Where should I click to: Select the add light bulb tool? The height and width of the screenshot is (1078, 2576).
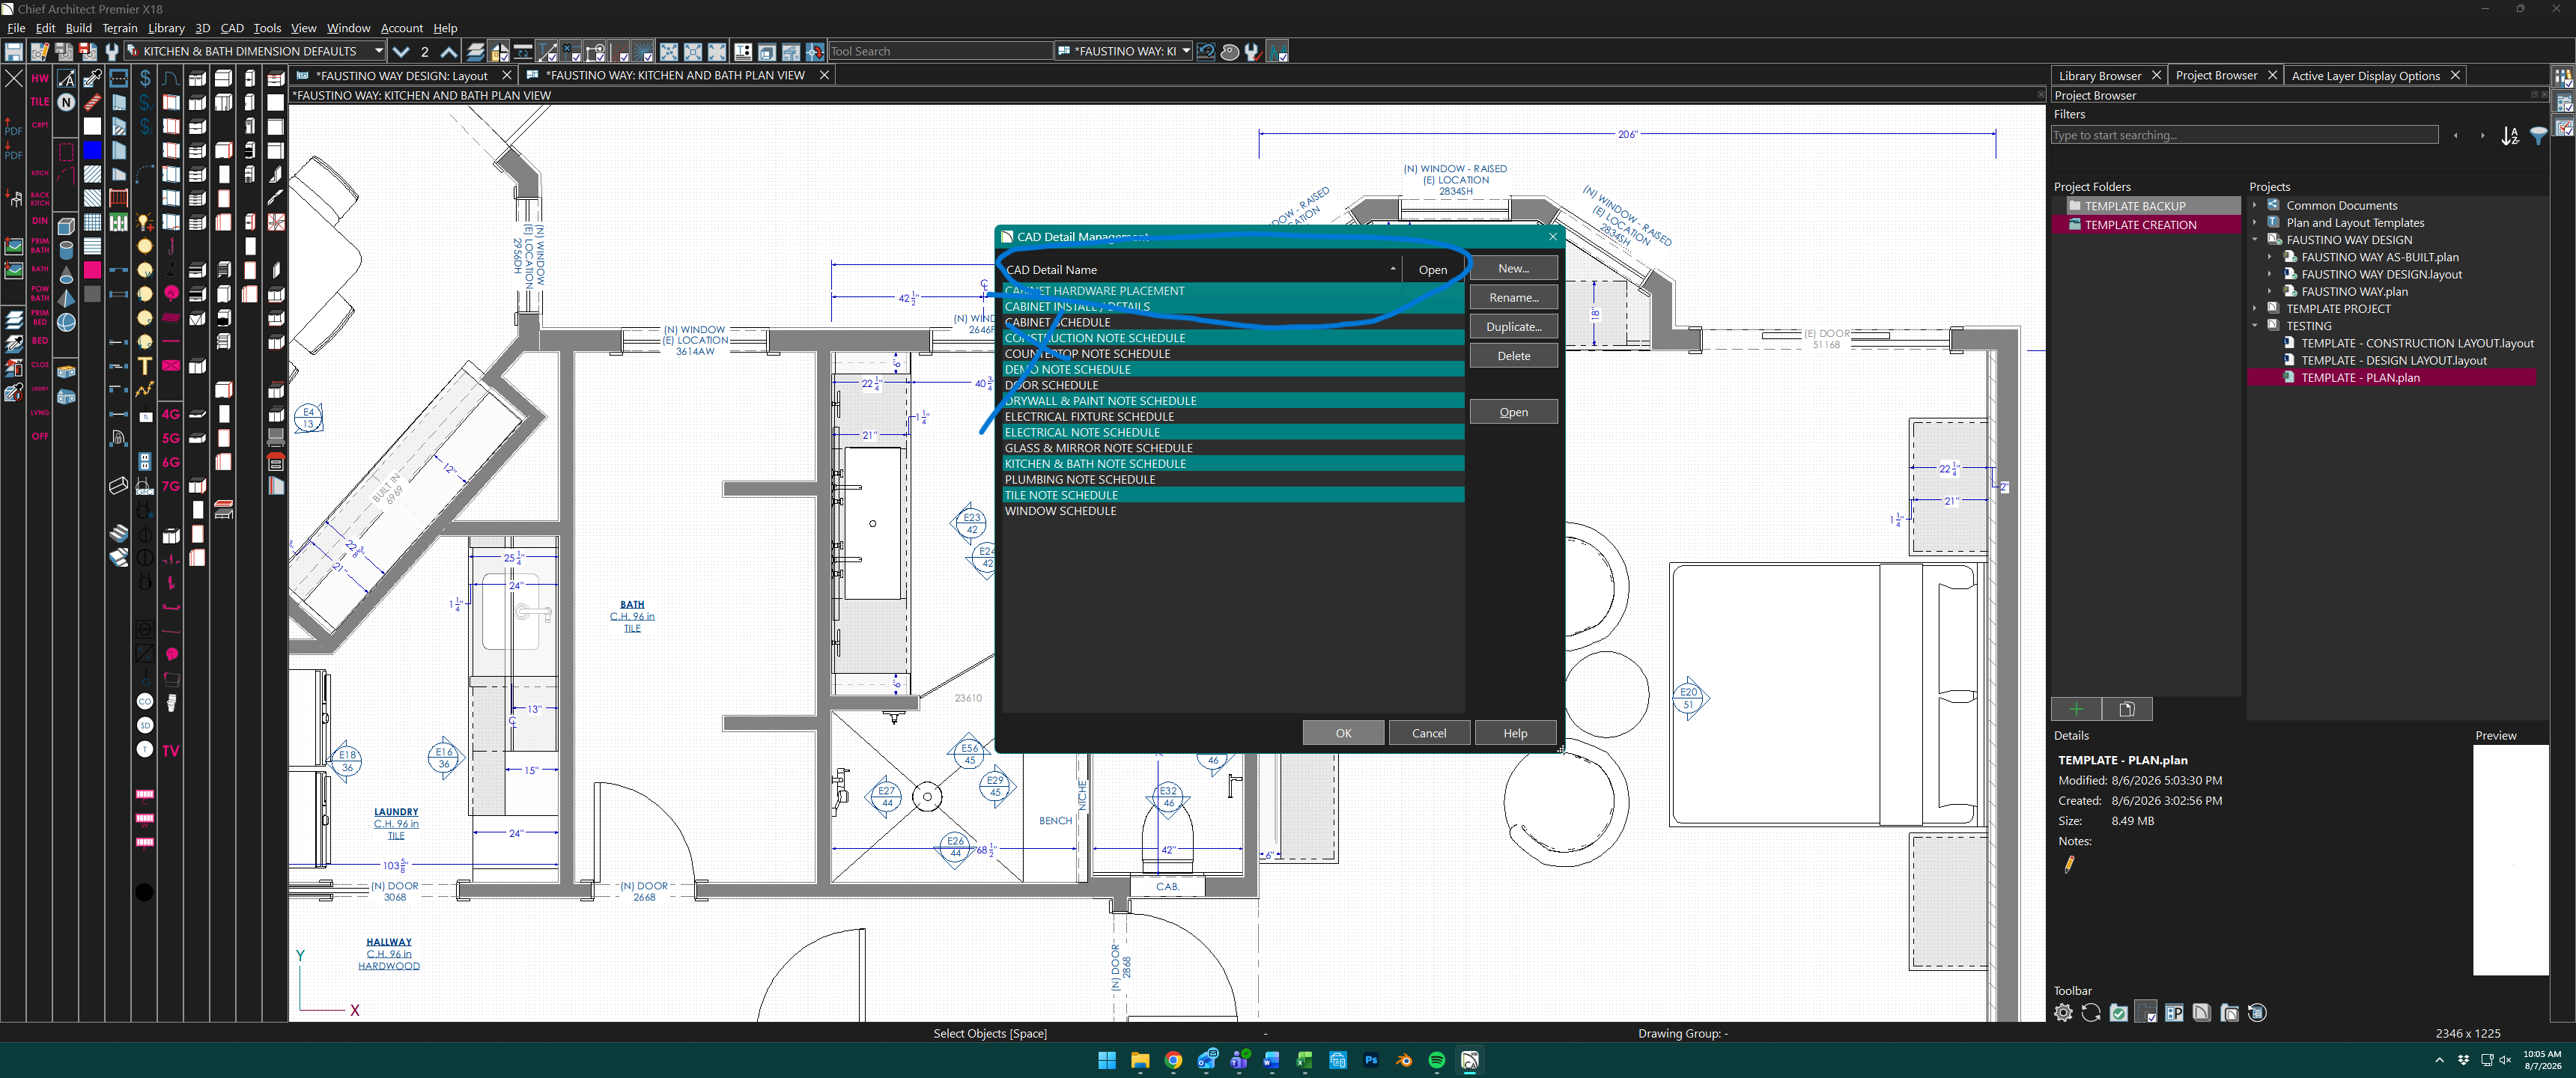(x=145, y=222)
